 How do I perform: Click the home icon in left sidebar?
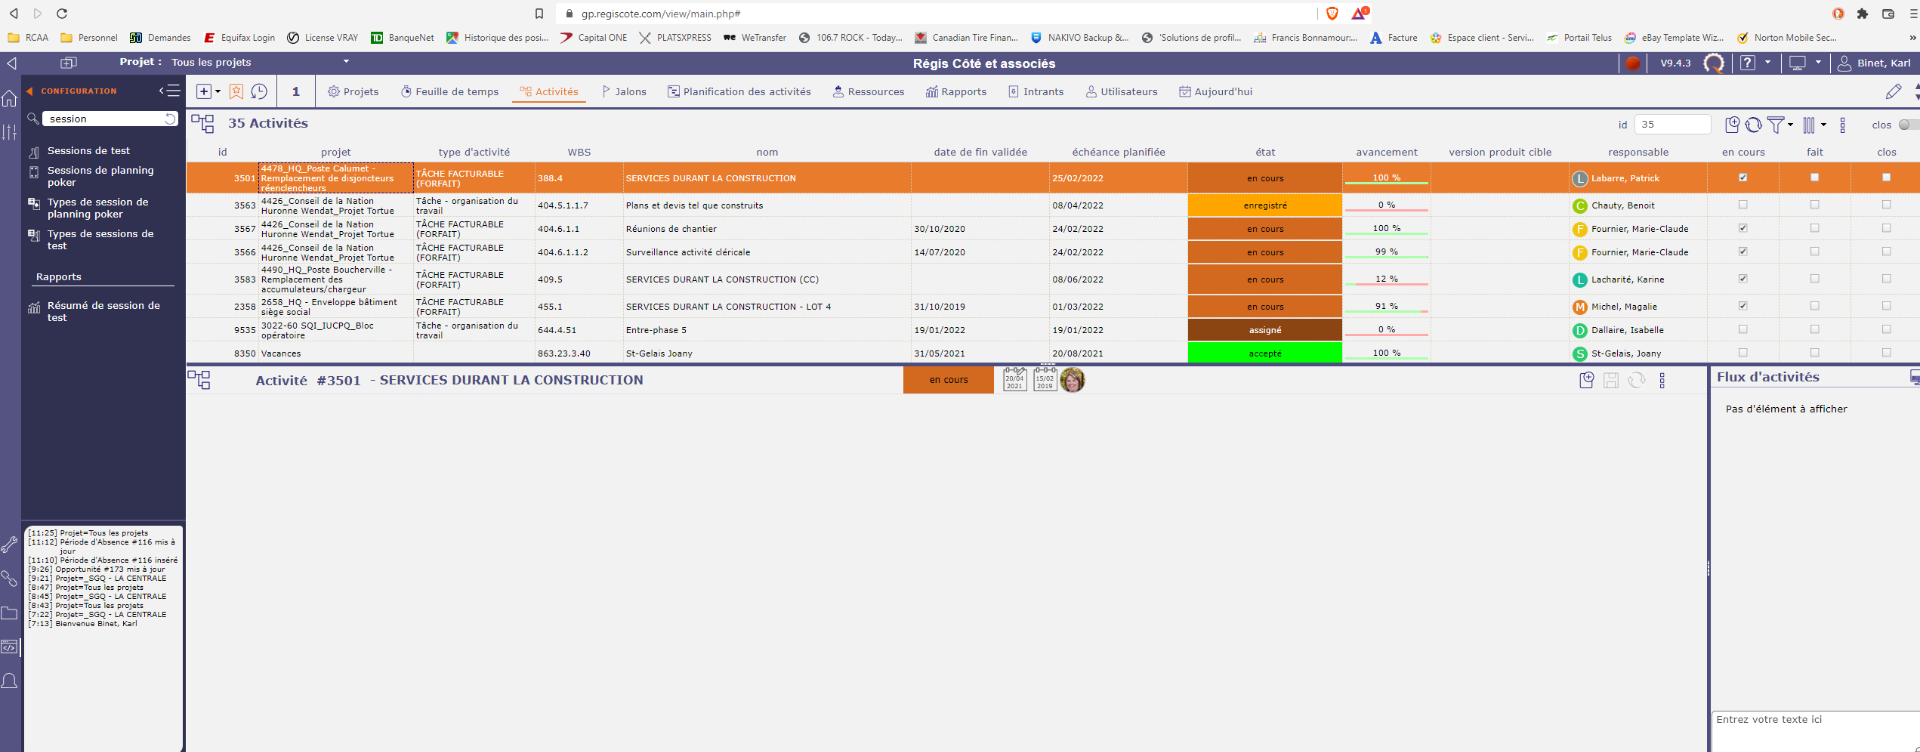[10, 99]
